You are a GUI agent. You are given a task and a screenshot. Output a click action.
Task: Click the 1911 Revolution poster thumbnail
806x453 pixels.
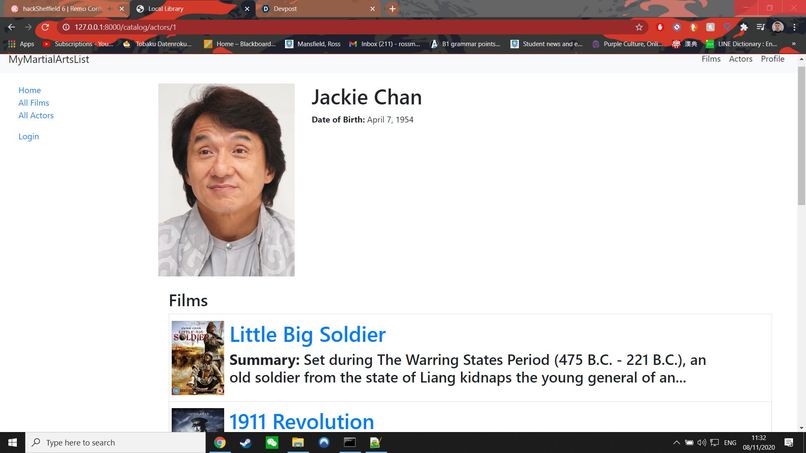tap(197, 420)
